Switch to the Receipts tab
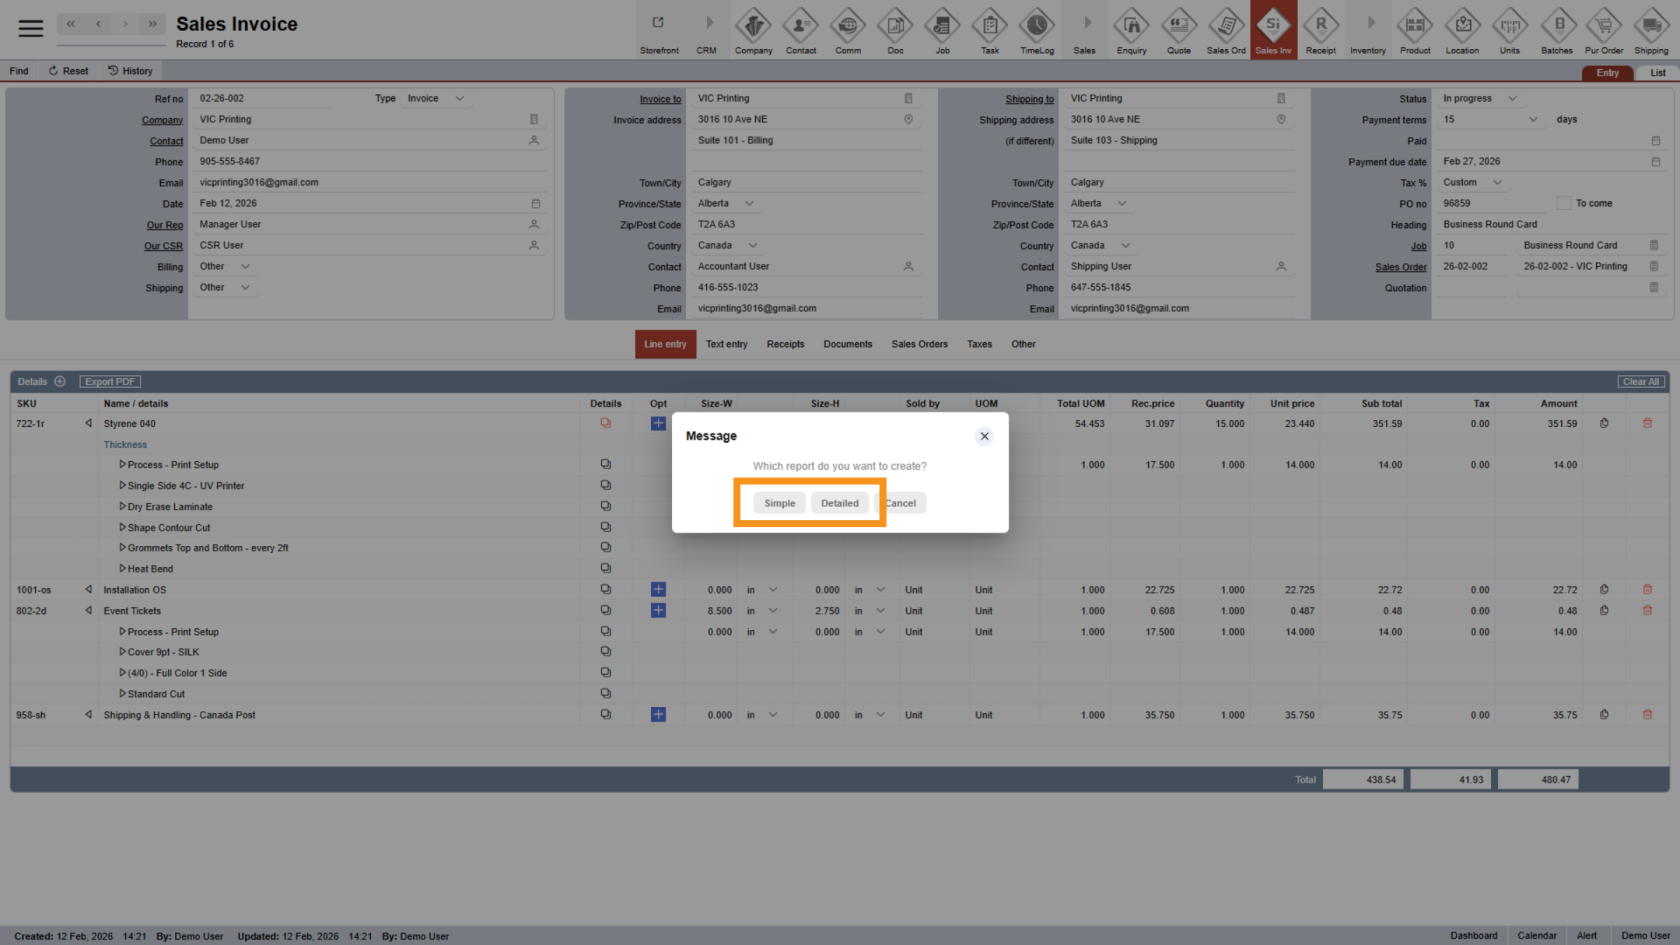 click(785, 344)
